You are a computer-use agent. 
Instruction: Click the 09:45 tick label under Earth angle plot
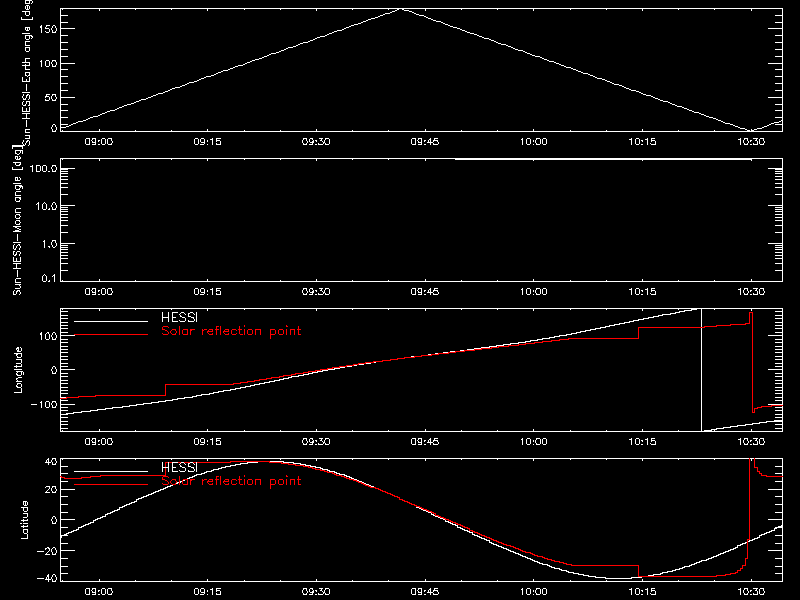[x=424, y=141]
